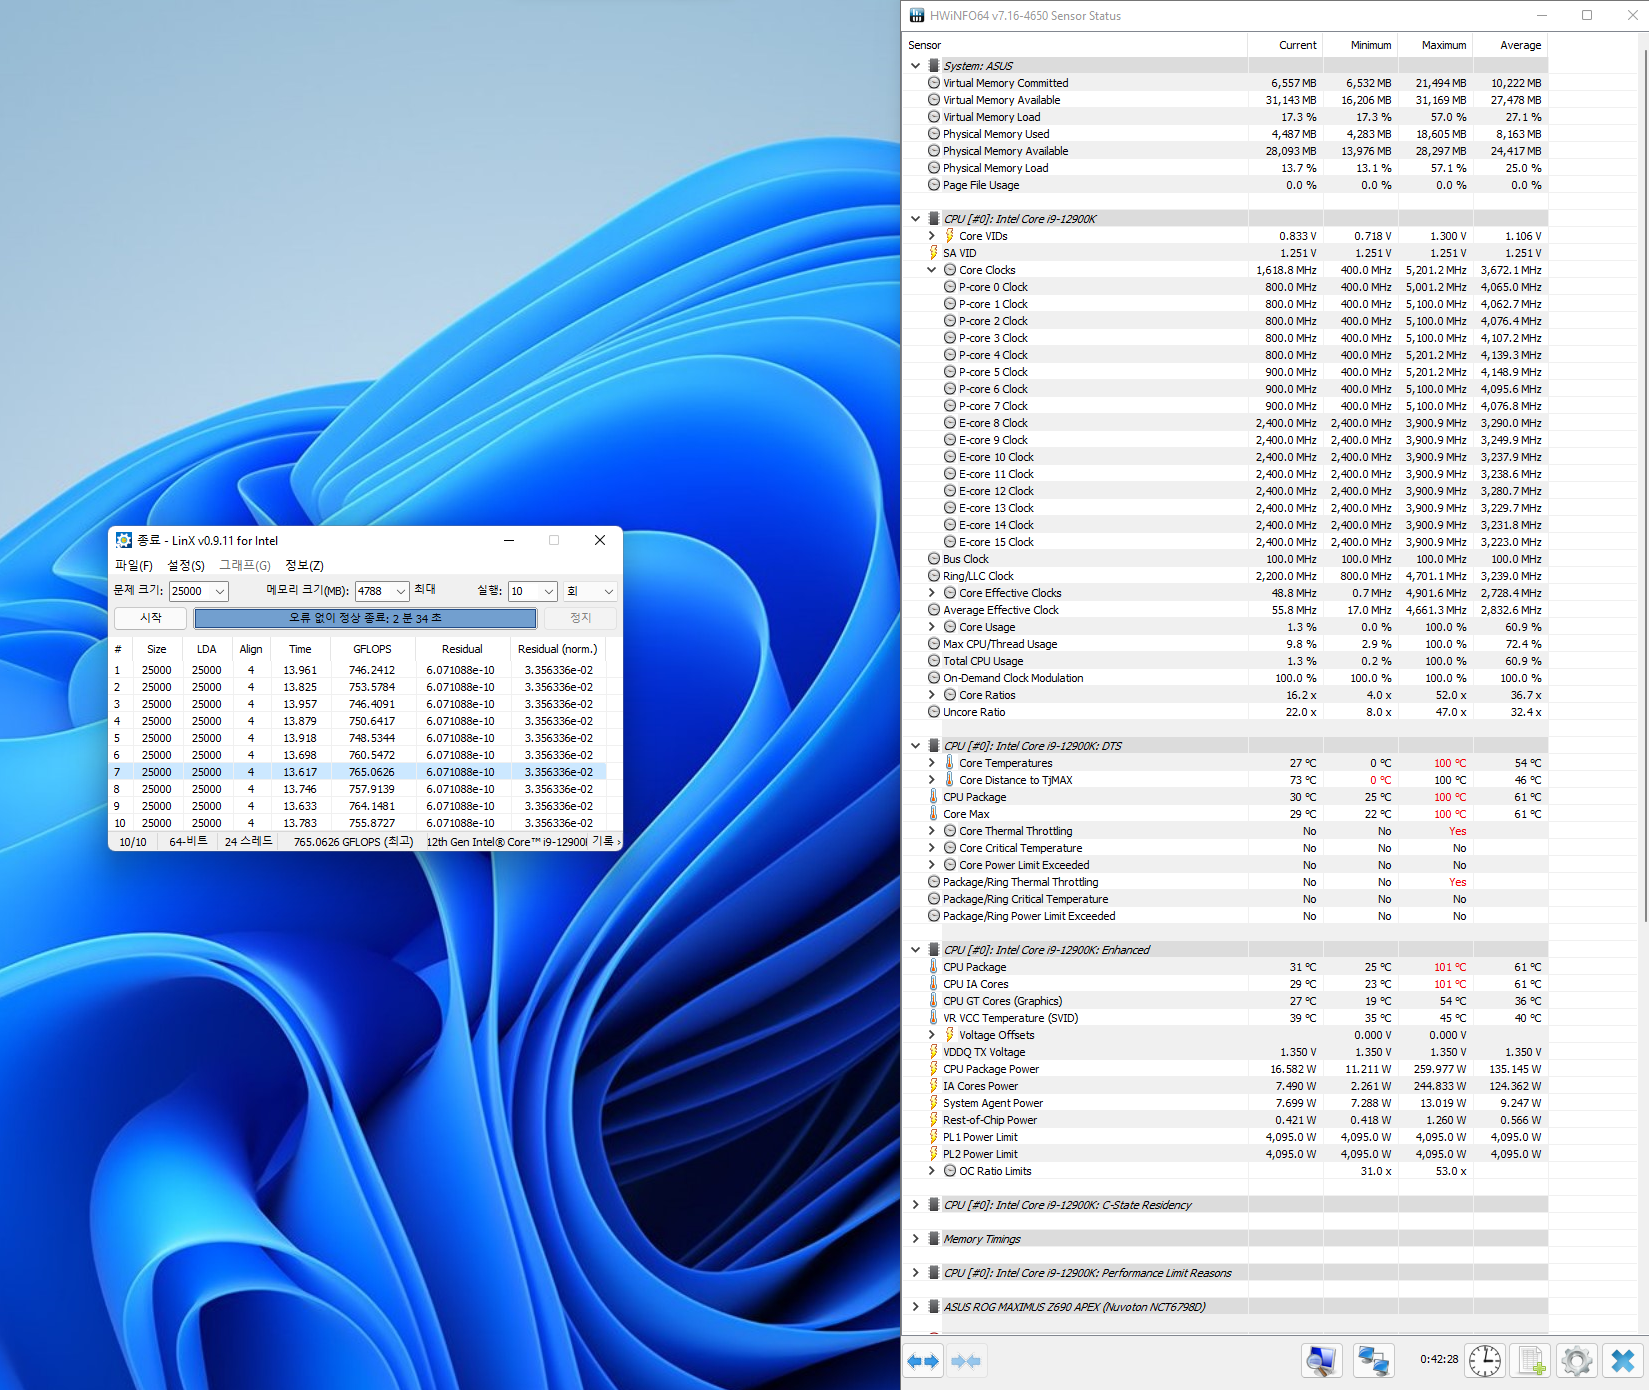This screenshot has height=1390, width=1649.
Task: Select result row 7 with 765.0626 GFLOPS
Action: (358, 772)
